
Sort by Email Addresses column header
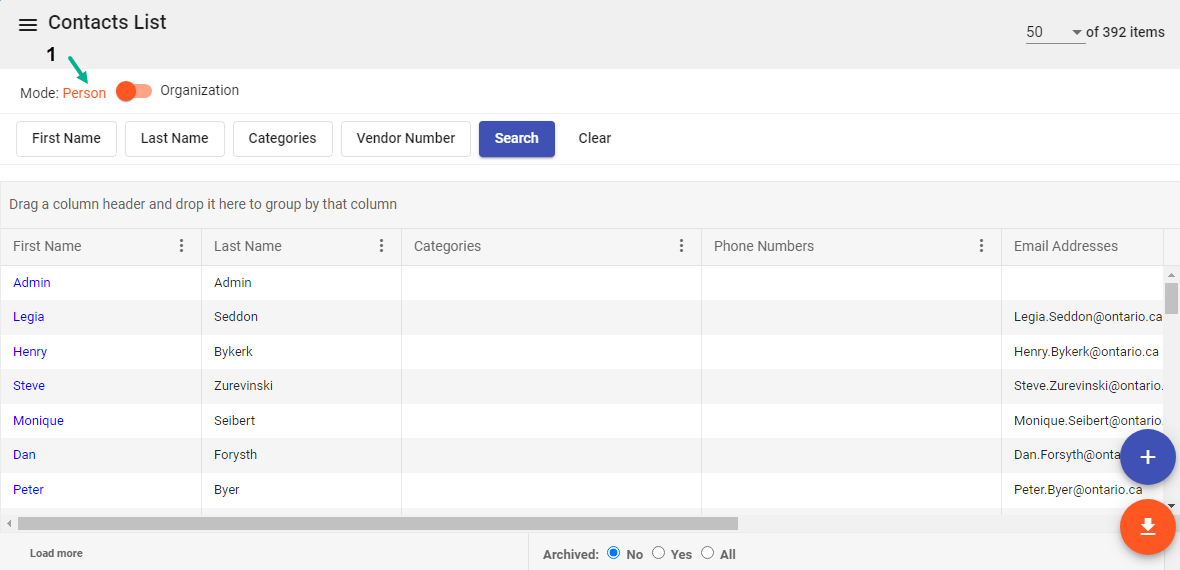[1065, 246]
